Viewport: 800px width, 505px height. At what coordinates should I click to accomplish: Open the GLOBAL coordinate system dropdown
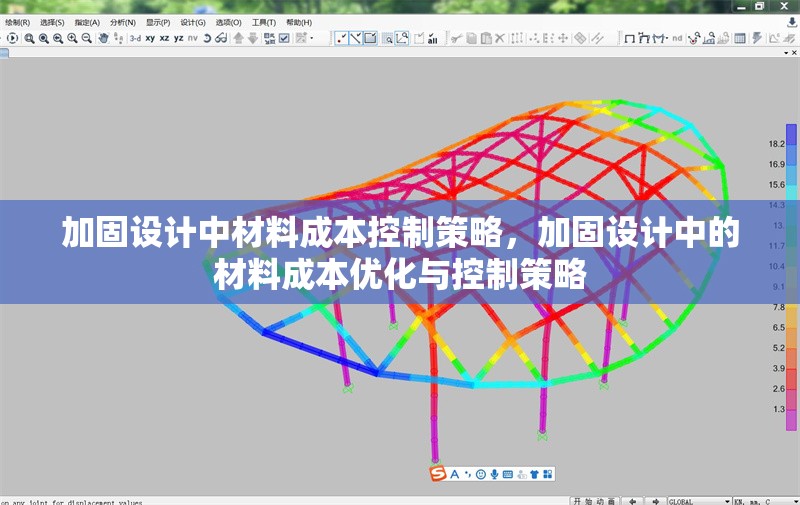pos(699,501)
